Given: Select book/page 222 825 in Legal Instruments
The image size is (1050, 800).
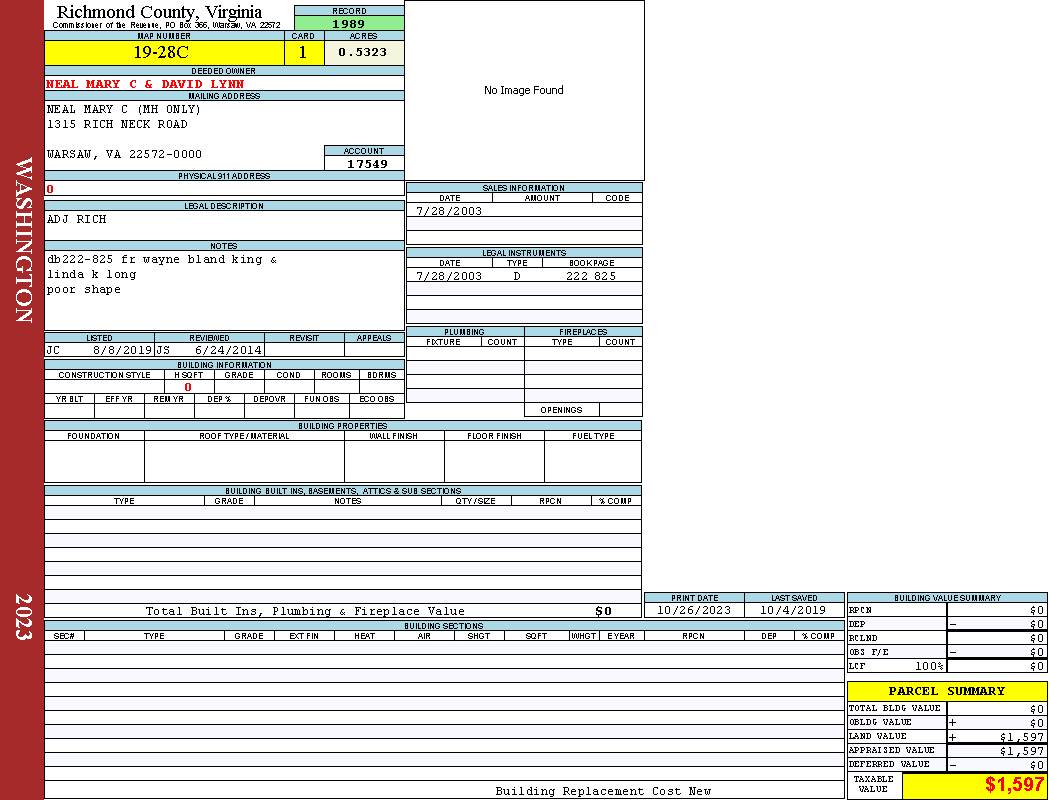Looking at the screenshot, I should (591, 276).
